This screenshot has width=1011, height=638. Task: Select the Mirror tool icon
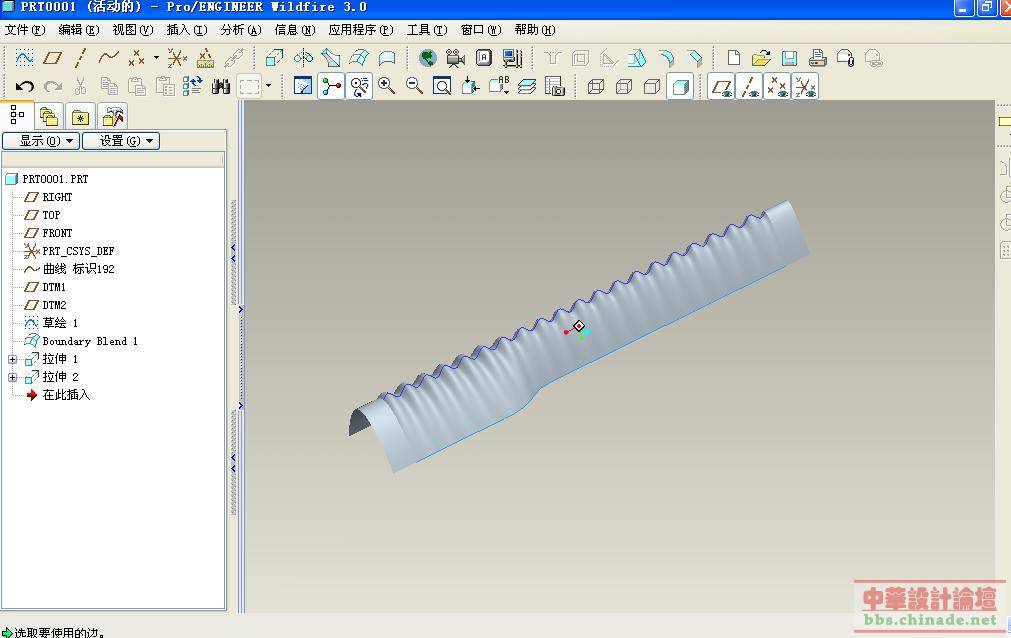302,58
